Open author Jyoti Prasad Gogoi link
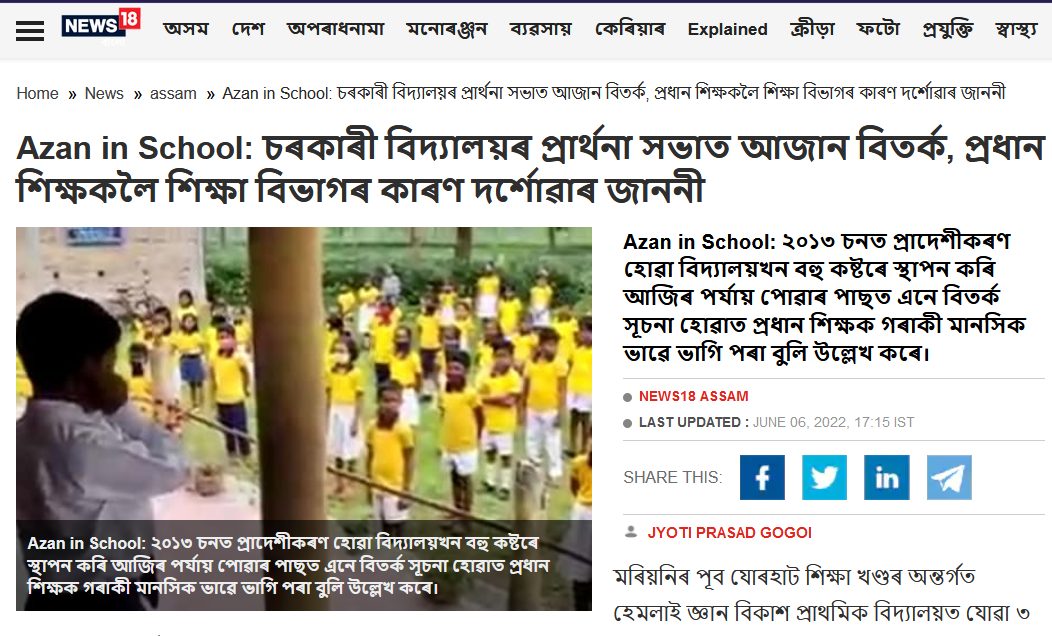Image resolution: width=1052 pixels, height=636 pixels. pos(729,533)
